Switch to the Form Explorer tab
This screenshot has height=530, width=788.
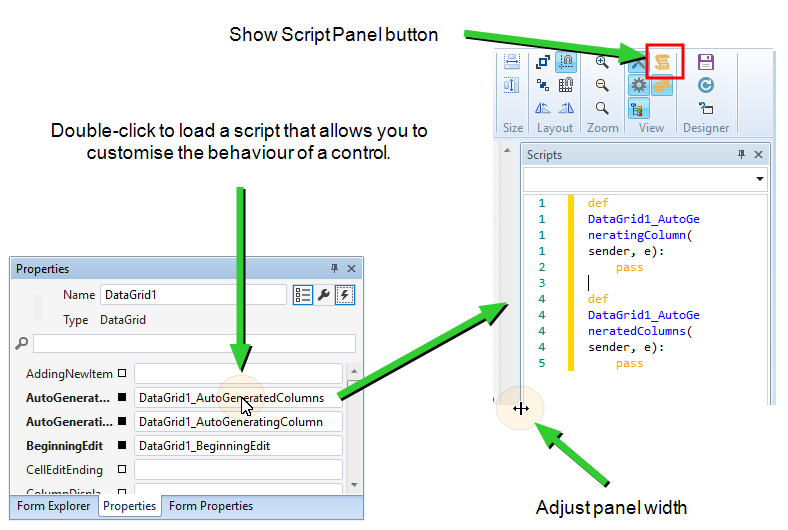point(54,506)
